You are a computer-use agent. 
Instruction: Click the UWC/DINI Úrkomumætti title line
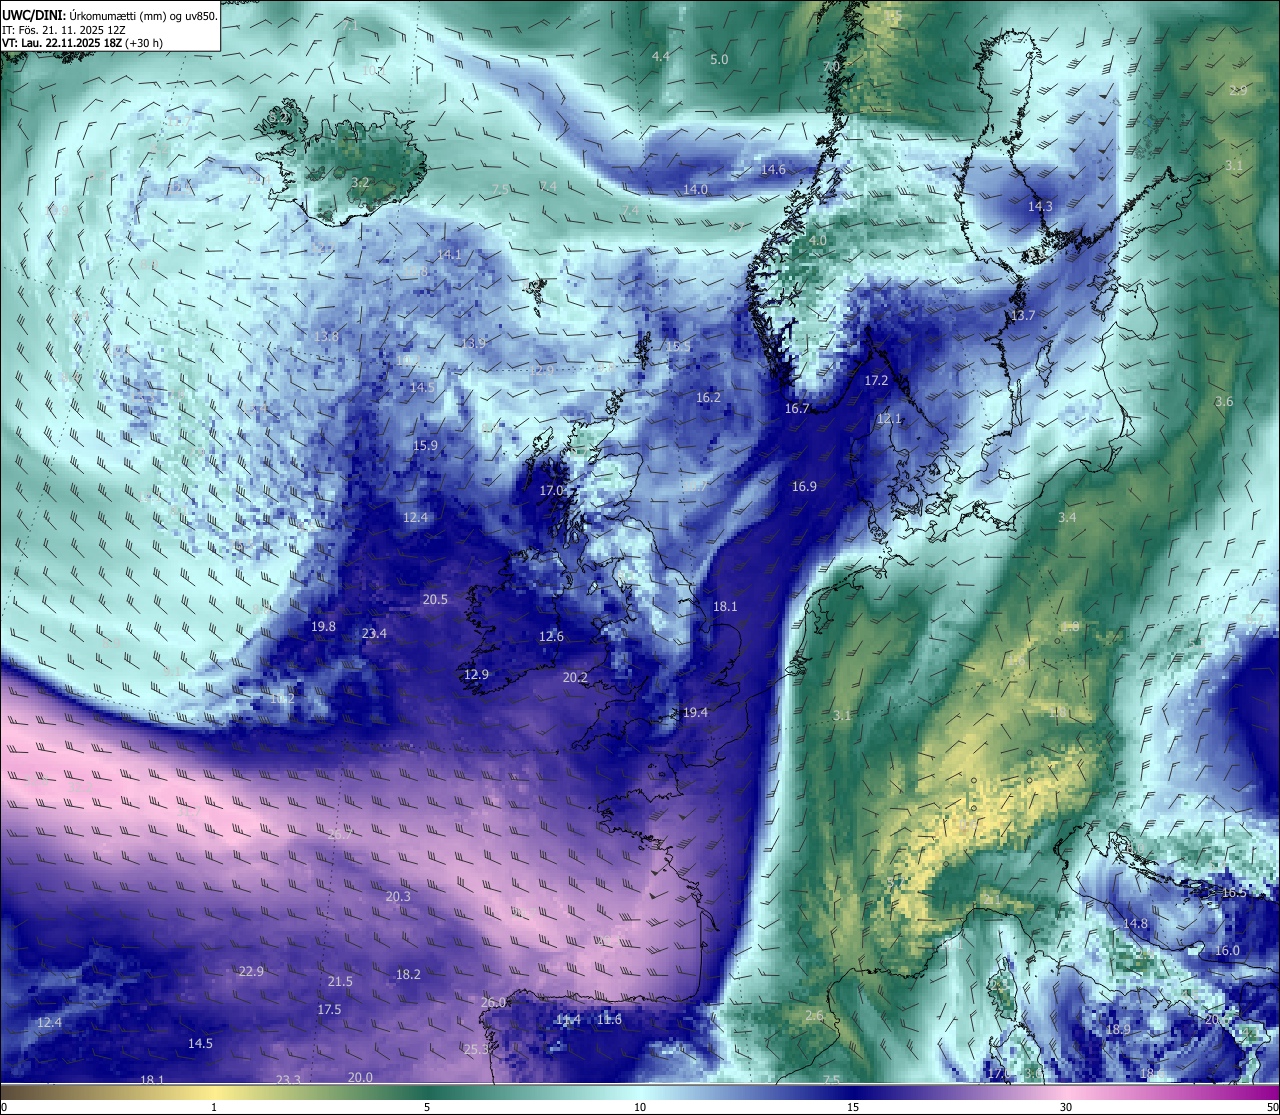[110, 16]
